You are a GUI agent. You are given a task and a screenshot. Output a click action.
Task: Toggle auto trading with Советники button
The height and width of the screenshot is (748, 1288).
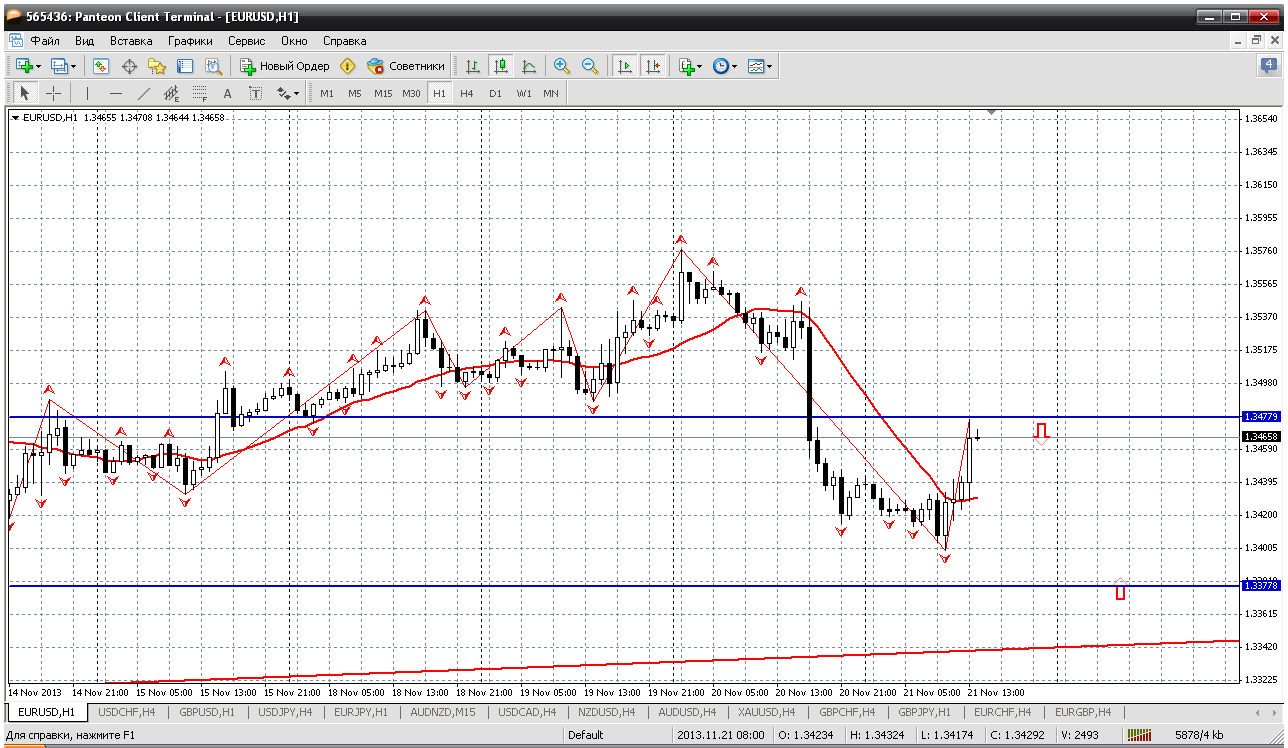[x=406, y=66]
